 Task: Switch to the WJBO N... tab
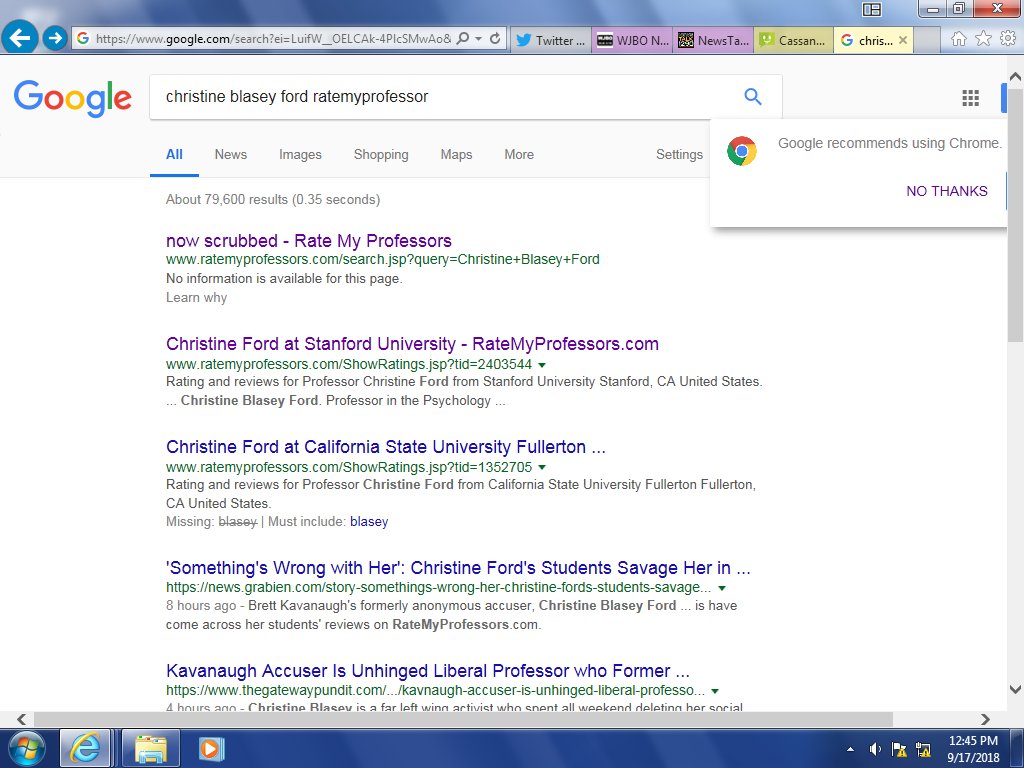coord(632,40)
